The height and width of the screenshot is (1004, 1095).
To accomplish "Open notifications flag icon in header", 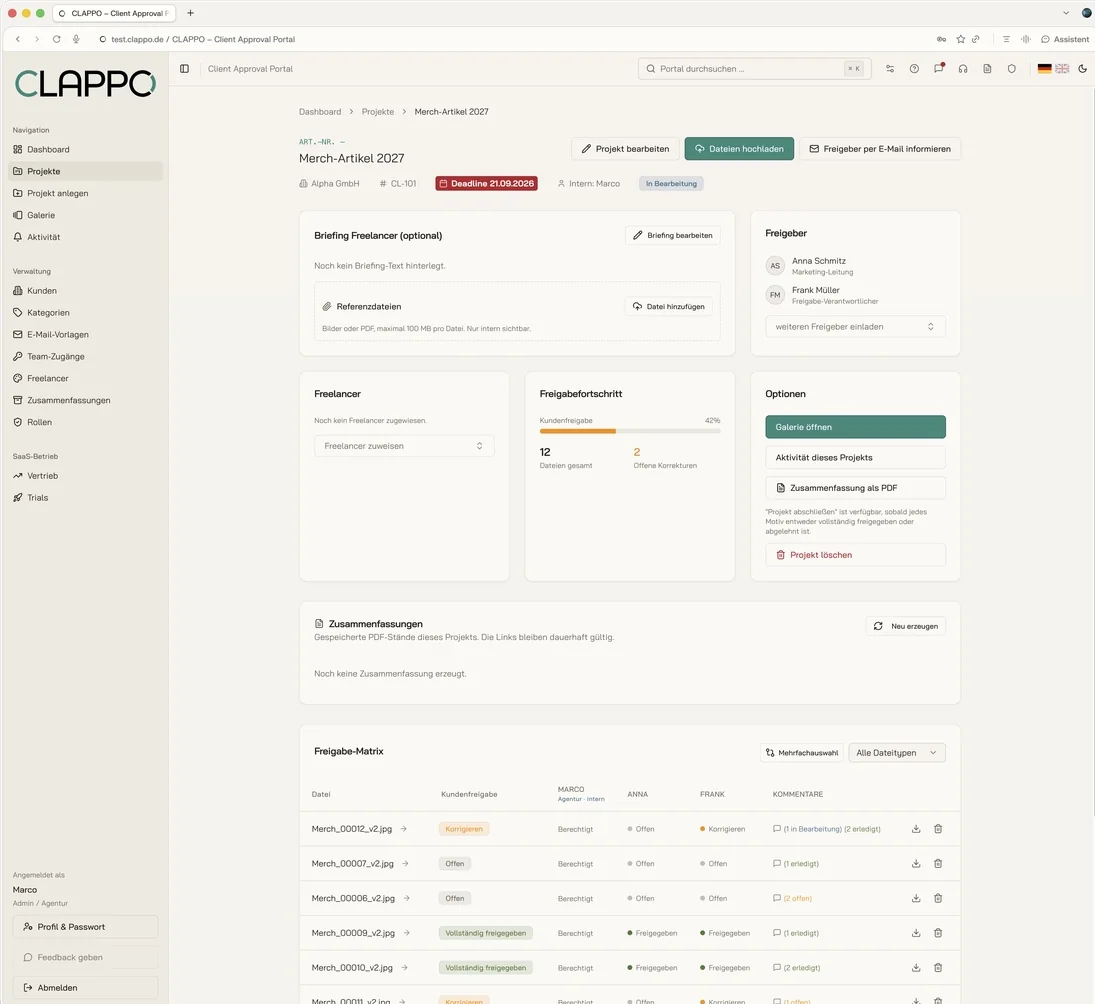I will point(939,68).
